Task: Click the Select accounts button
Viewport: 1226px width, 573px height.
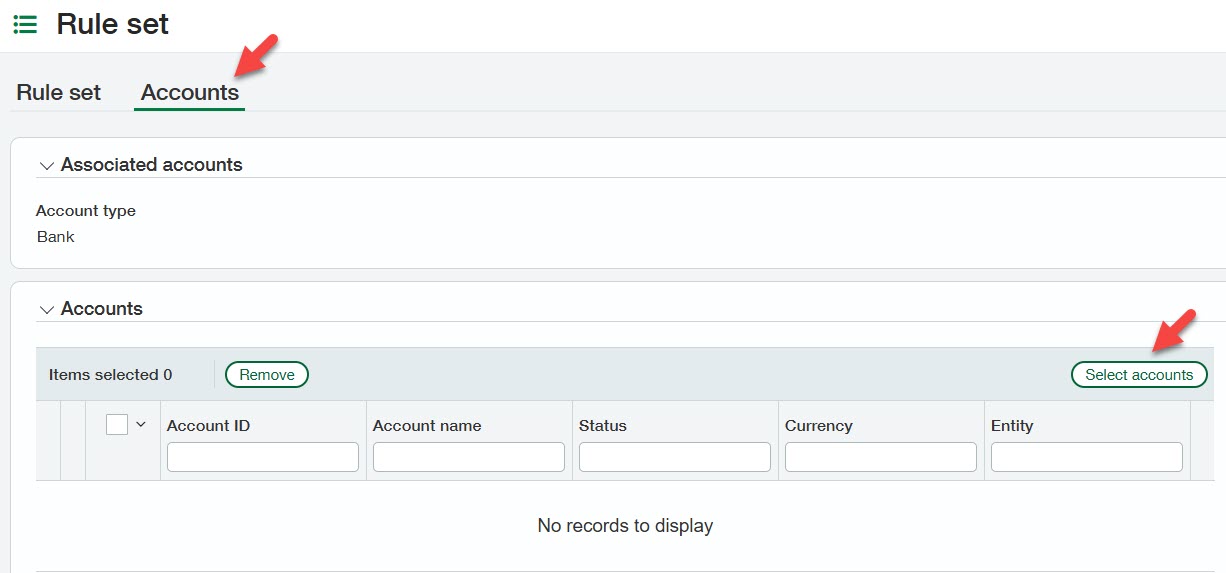Action: tap(1139, 375)
